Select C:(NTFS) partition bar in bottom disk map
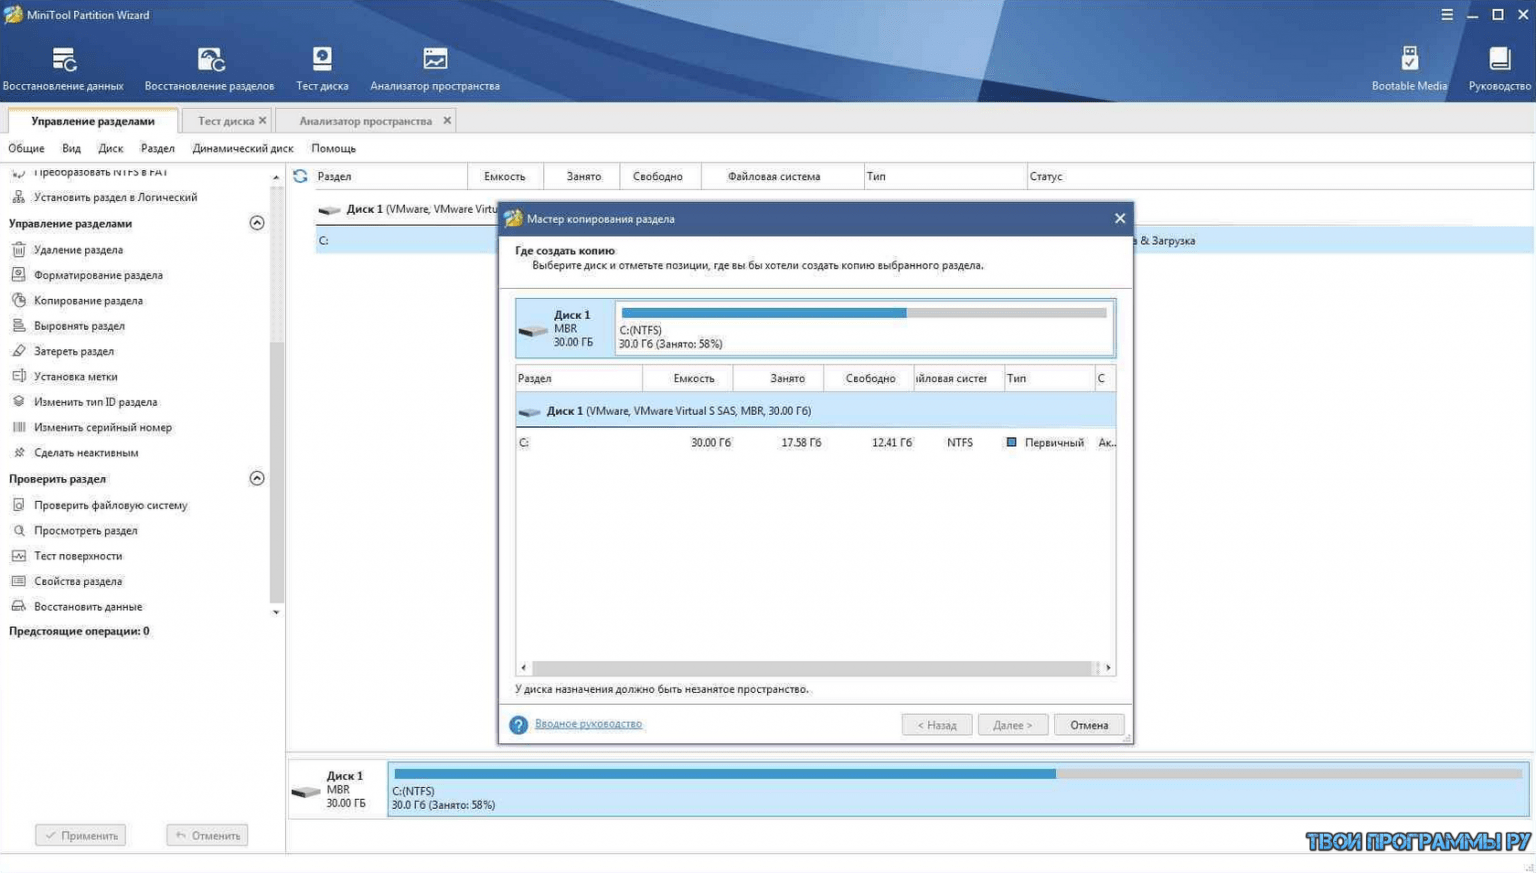Image resolution: width=1536 pixels, height=873 pixels. pos(958,788)
